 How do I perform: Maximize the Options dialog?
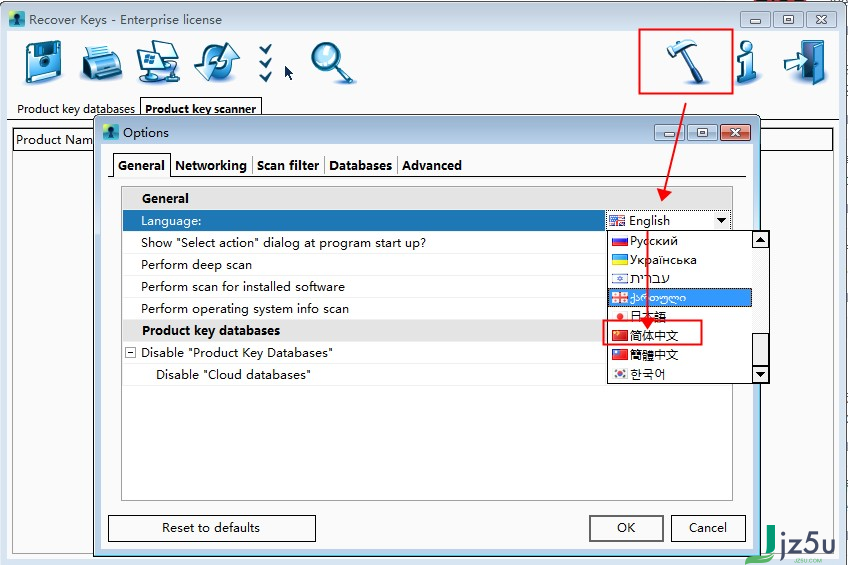[x=702, y=132]
